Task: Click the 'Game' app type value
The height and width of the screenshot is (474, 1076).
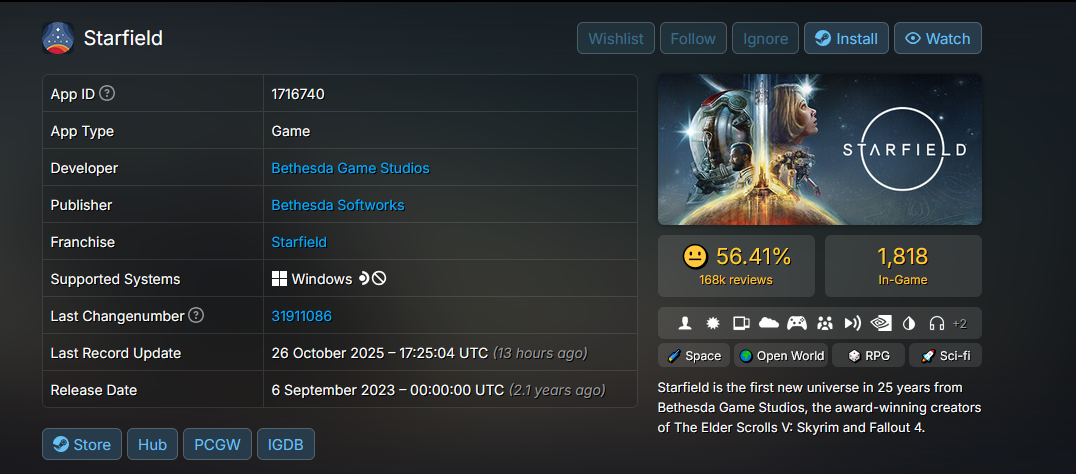Action: [291, 131]
